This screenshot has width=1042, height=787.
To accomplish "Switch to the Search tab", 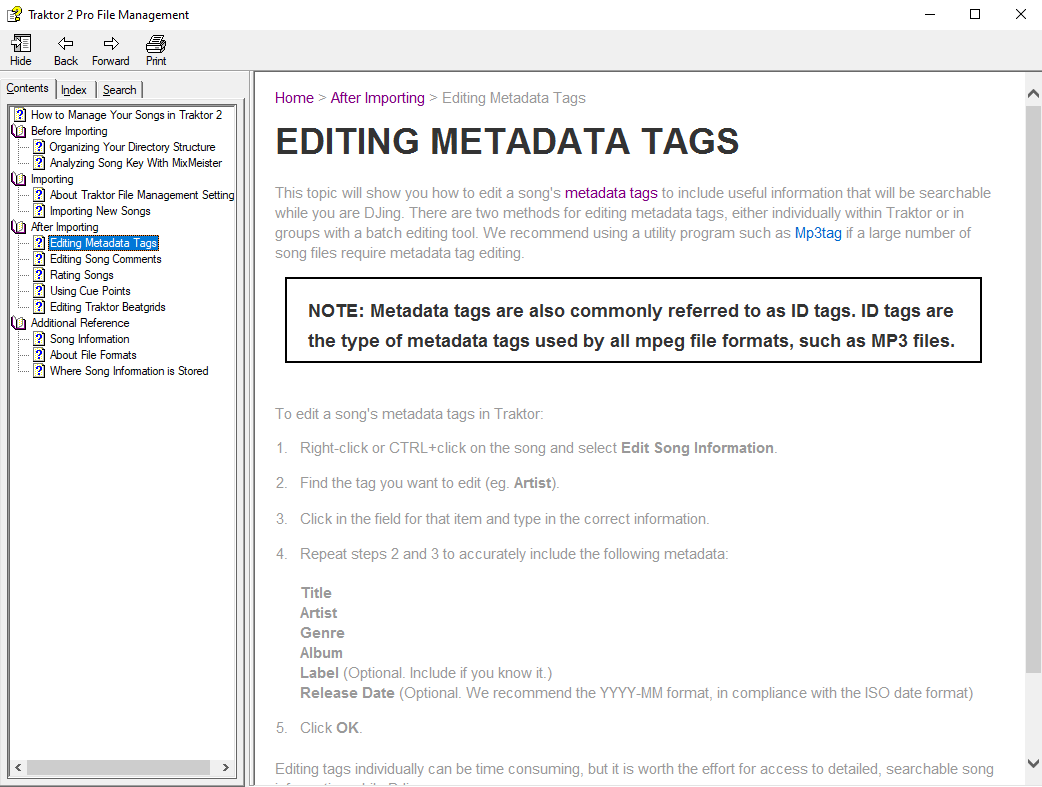I will coord(119,90).
